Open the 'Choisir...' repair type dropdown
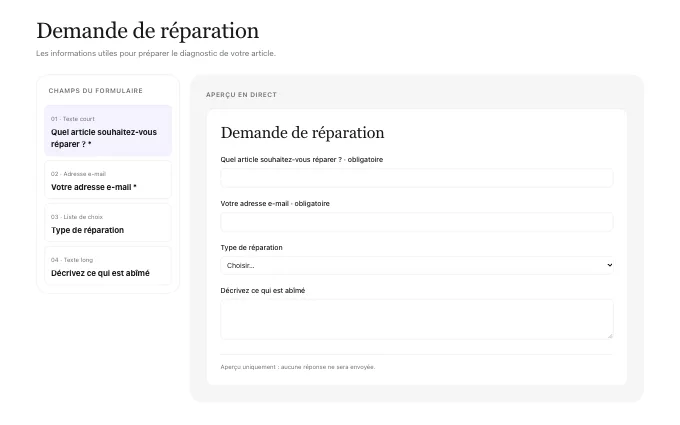680x425 pixels. pos(417,265)
